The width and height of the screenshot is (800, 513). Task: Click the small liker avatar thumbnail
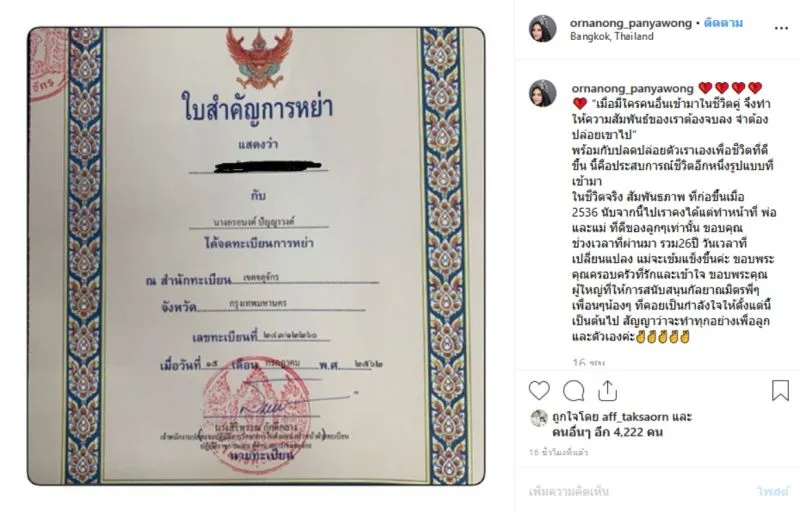[x=539, y=418]
